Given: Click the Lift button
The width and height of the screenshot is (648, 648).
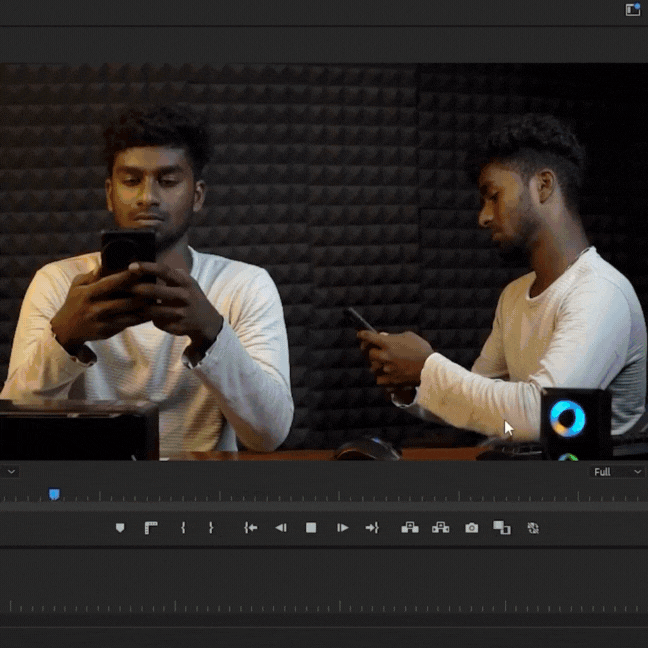Looking at the screenshot, I should (x=410, y=528).
